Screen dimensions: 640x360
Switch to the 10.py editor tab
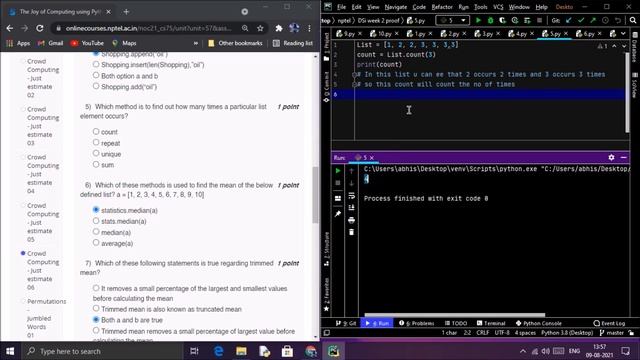[384, 34]
